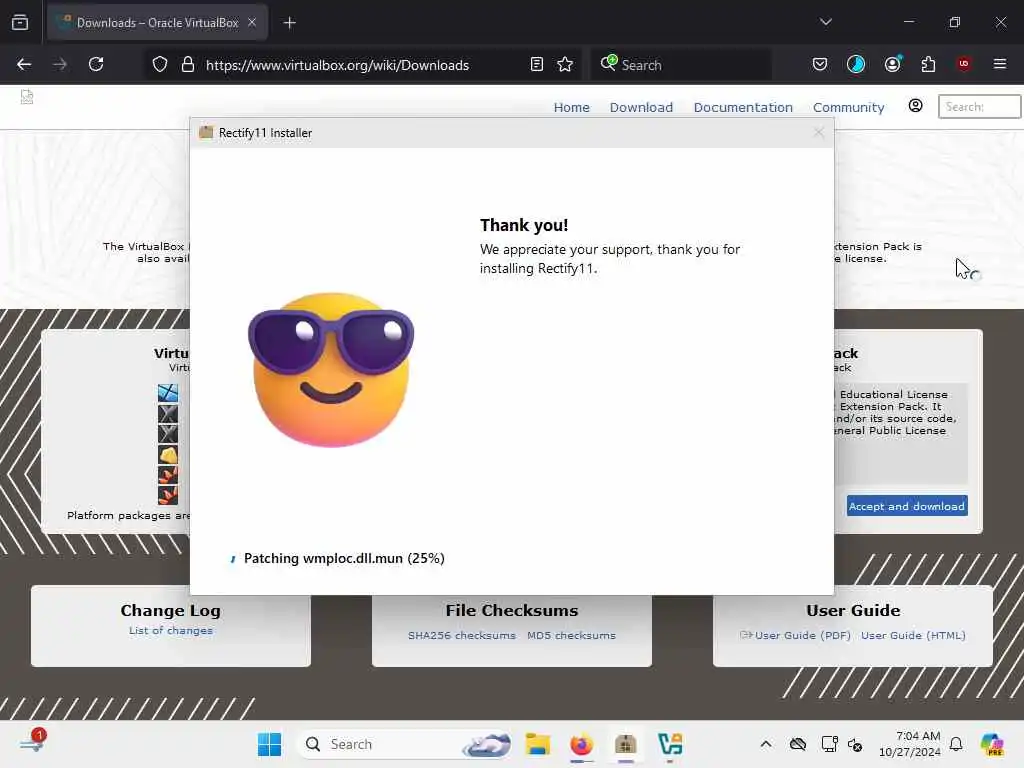The width and height of the screenshot is (1024, 768).
Task: Open Home in VirtualBox site nav
Action: [x=571, y=107]
